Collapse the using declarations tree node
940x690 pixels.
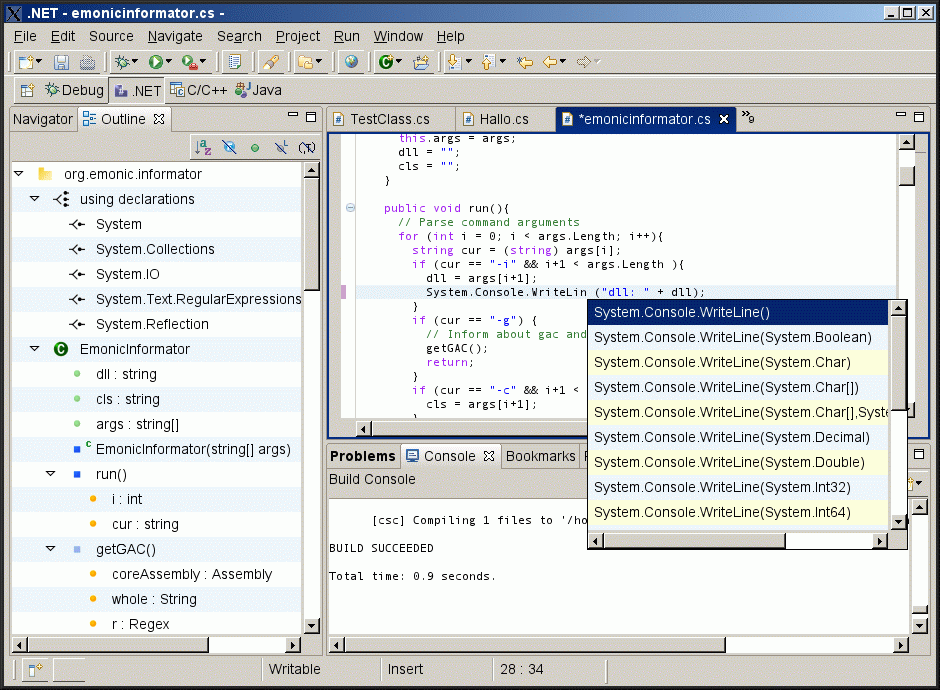[x=34, y=199]
